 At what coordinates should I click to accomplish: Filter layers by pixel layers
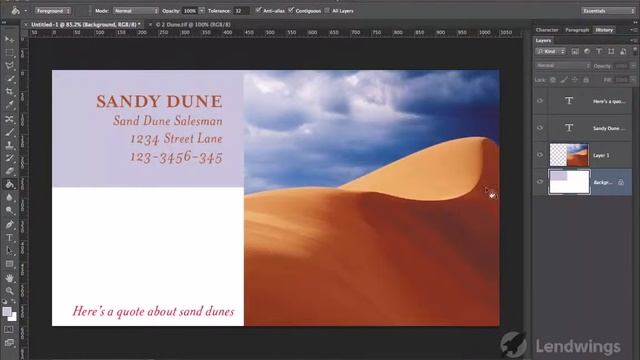click(x=575, y=51)
